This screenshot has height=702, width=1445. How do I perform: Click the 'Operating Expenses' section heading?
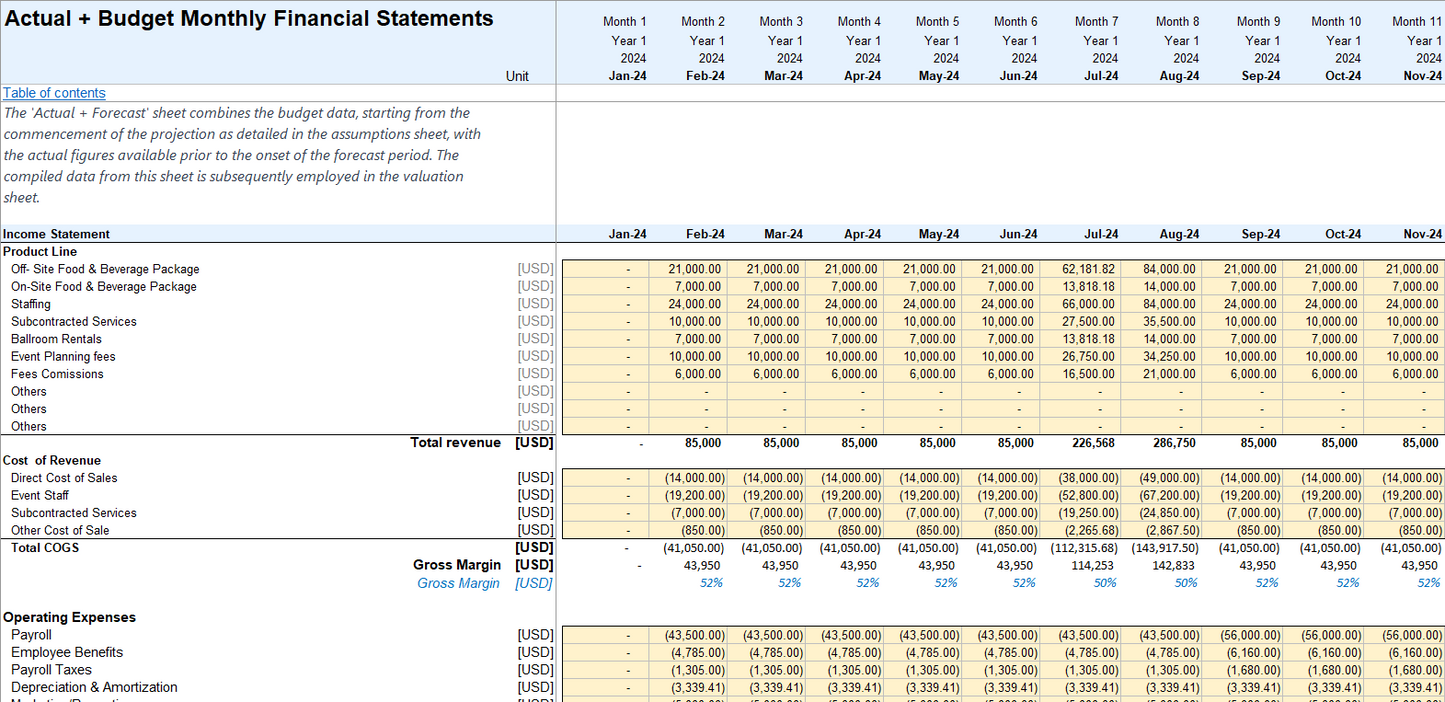(x=69, y=617)
